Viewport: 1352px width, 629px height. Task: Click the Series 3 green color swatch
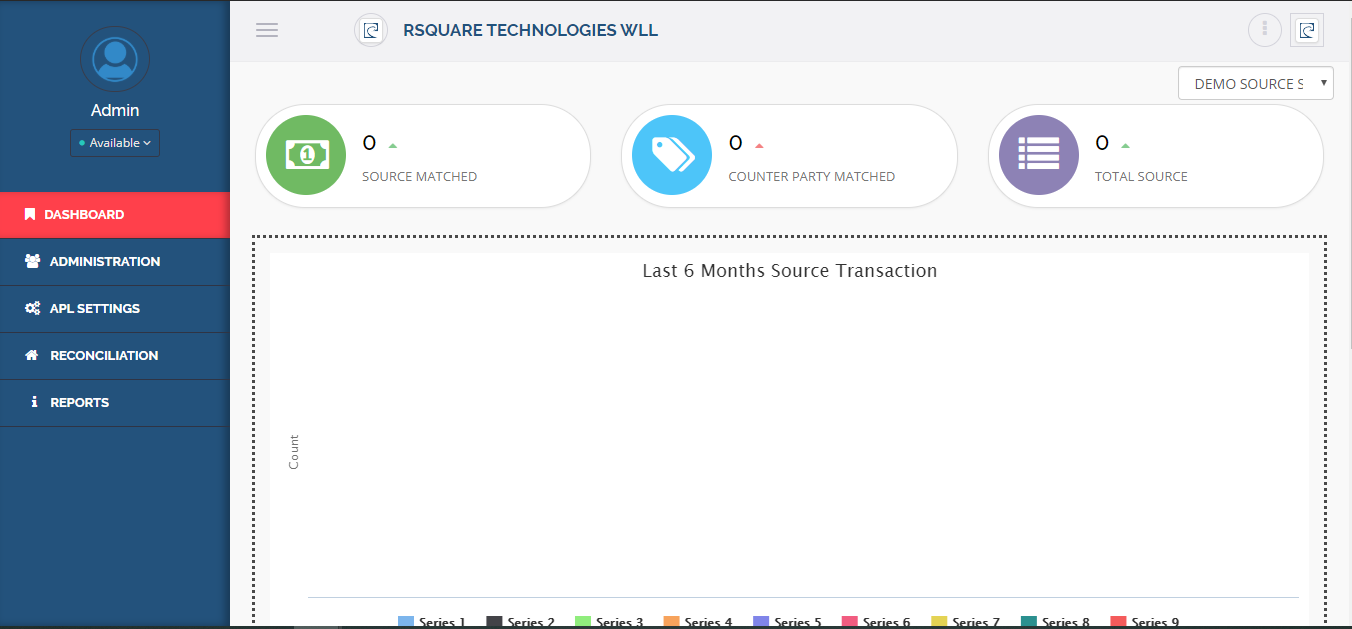tap(583, 622)
